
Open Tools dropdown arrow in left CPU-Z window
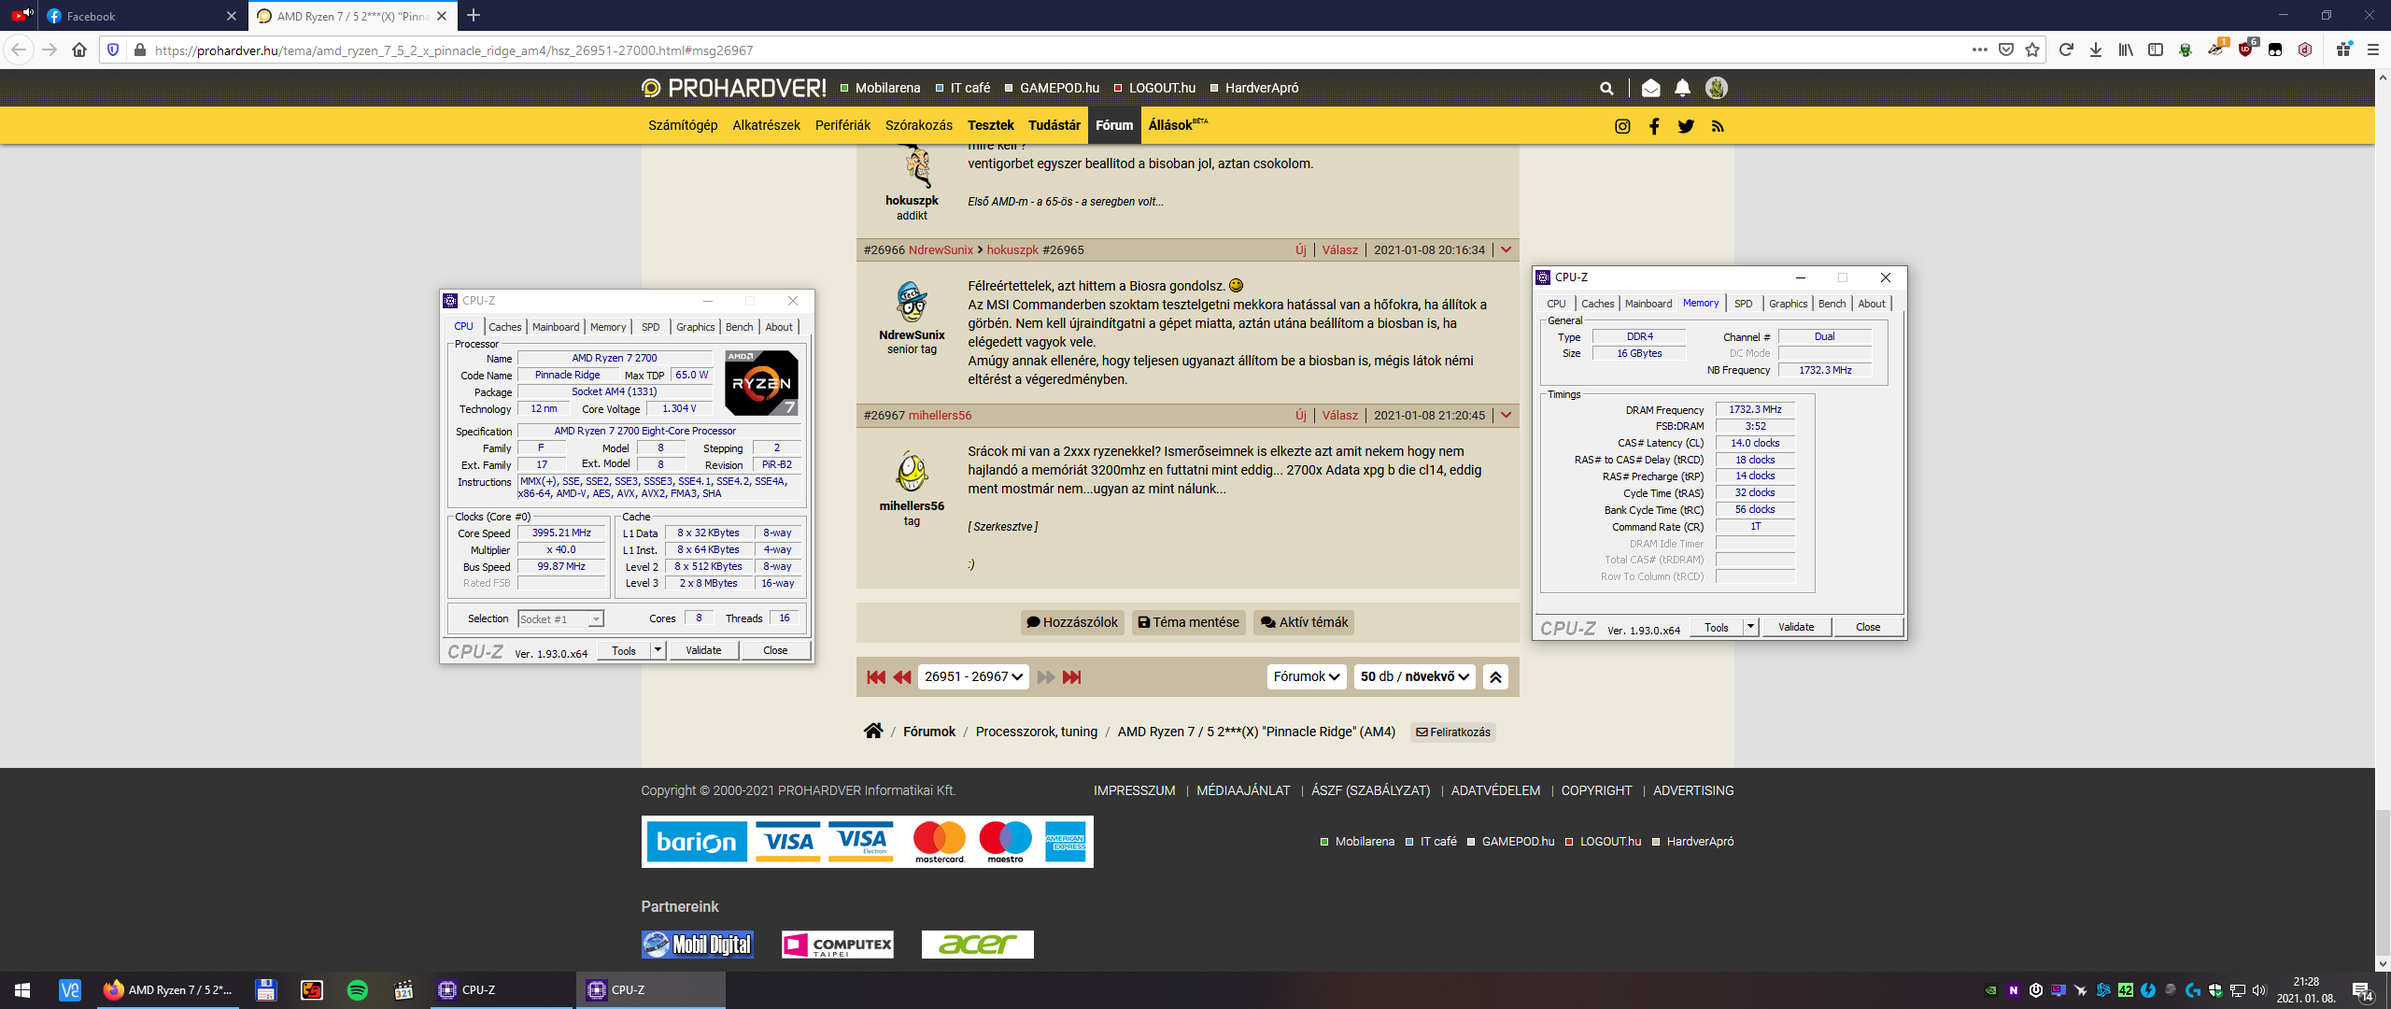pos(657,650)
